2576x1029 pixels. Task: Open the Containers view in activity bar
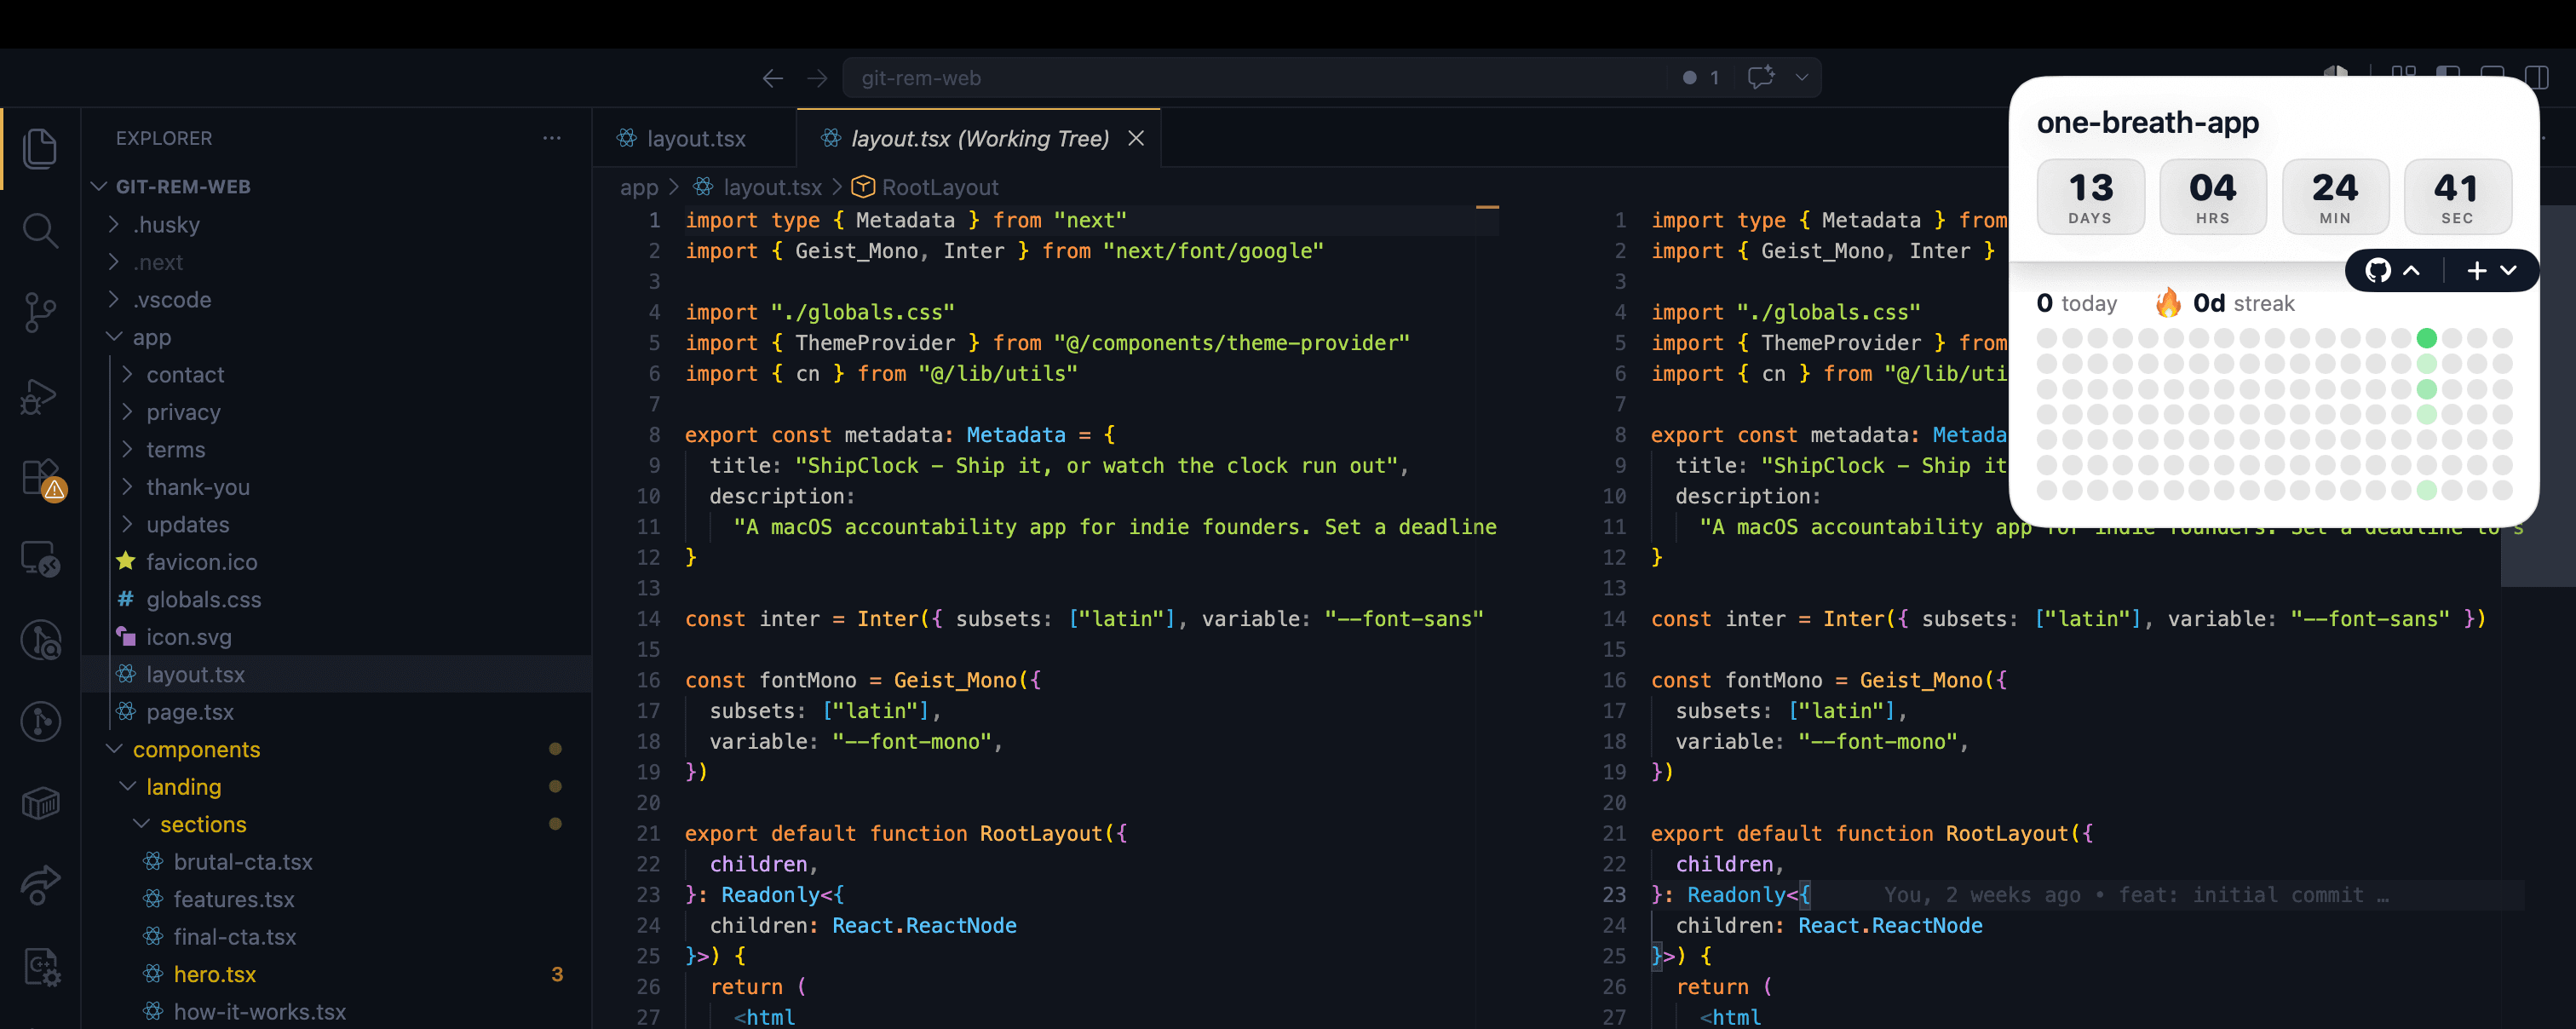40,802
